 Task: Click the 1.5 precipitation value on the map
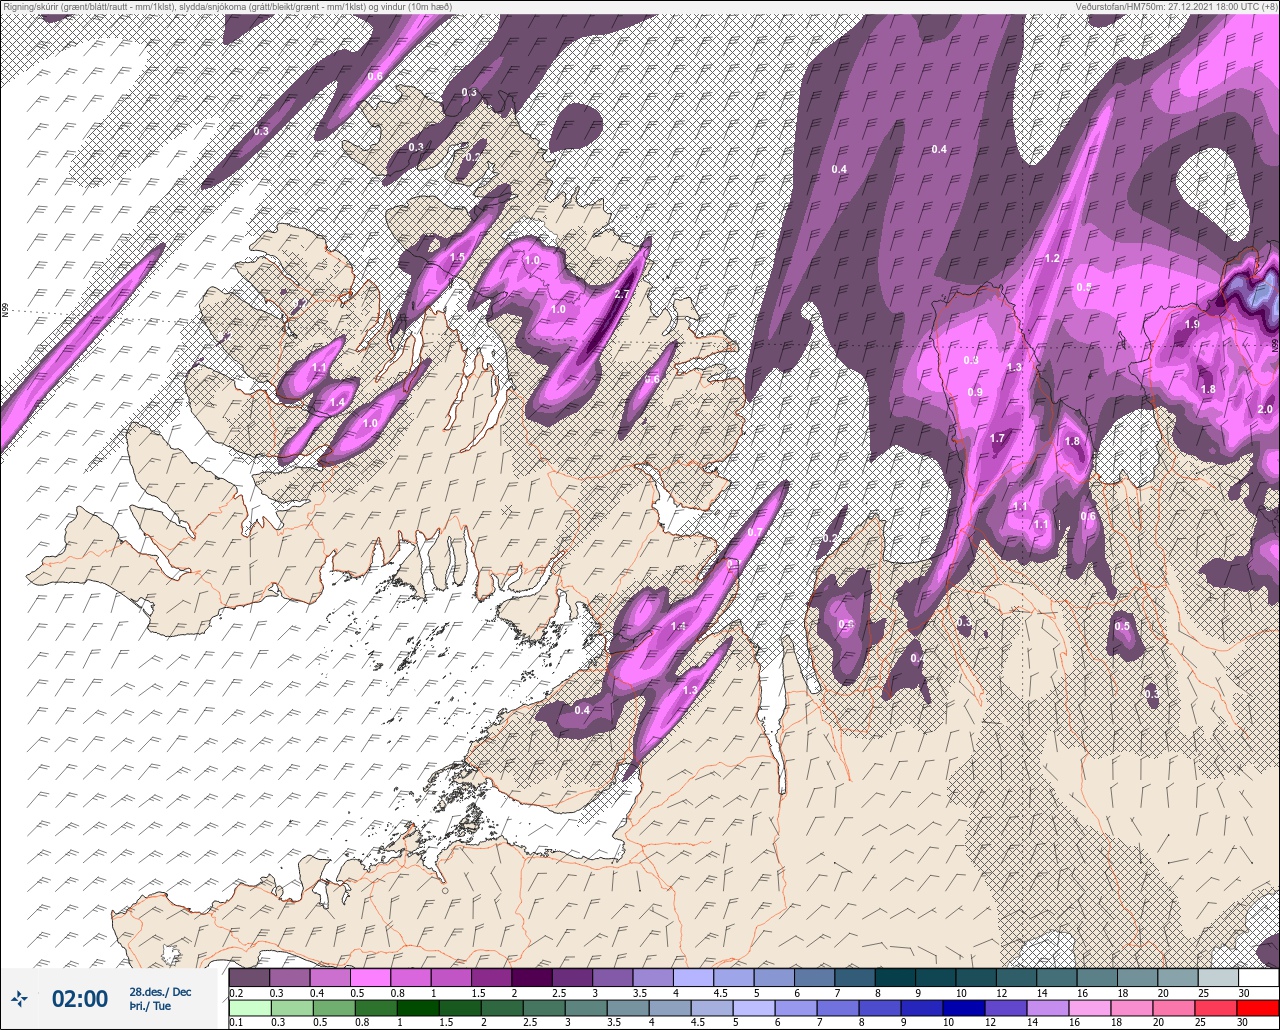tap(458, 257)
